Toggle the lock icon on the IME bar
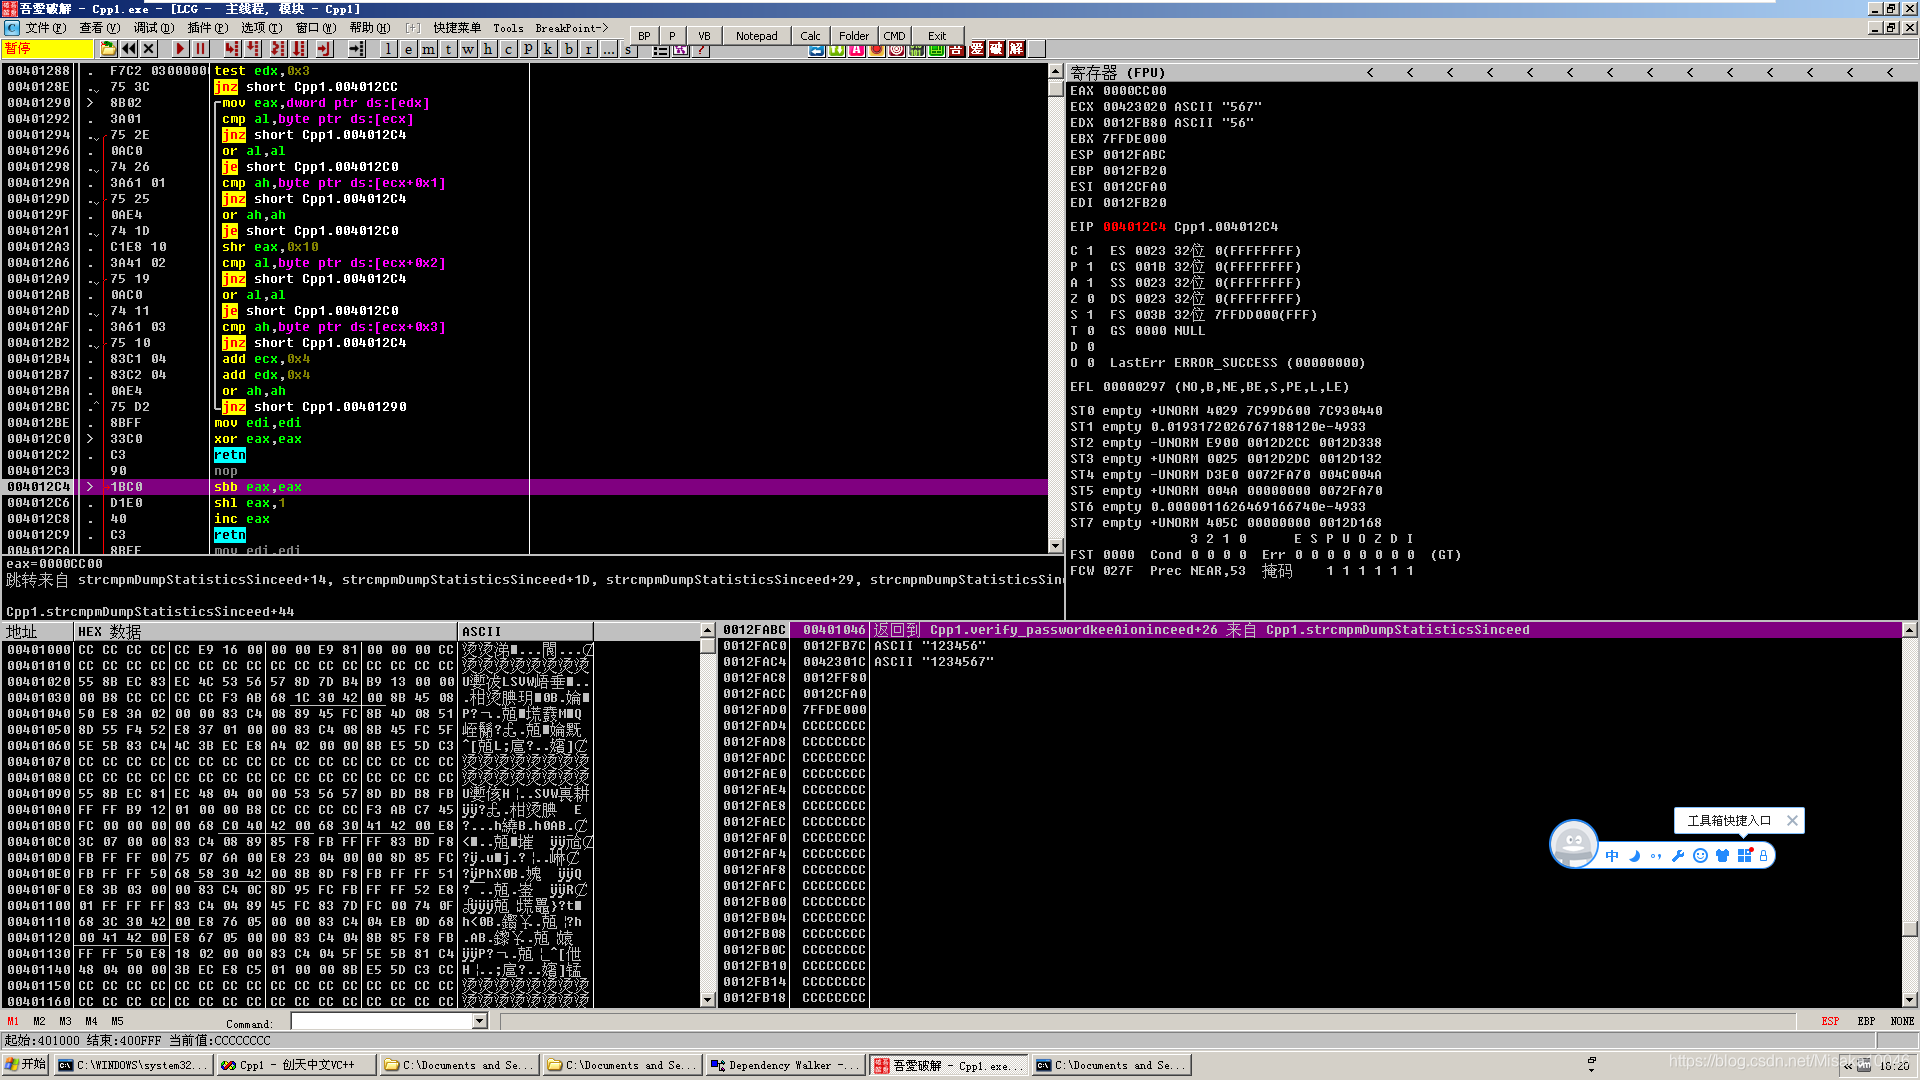 1763,855
